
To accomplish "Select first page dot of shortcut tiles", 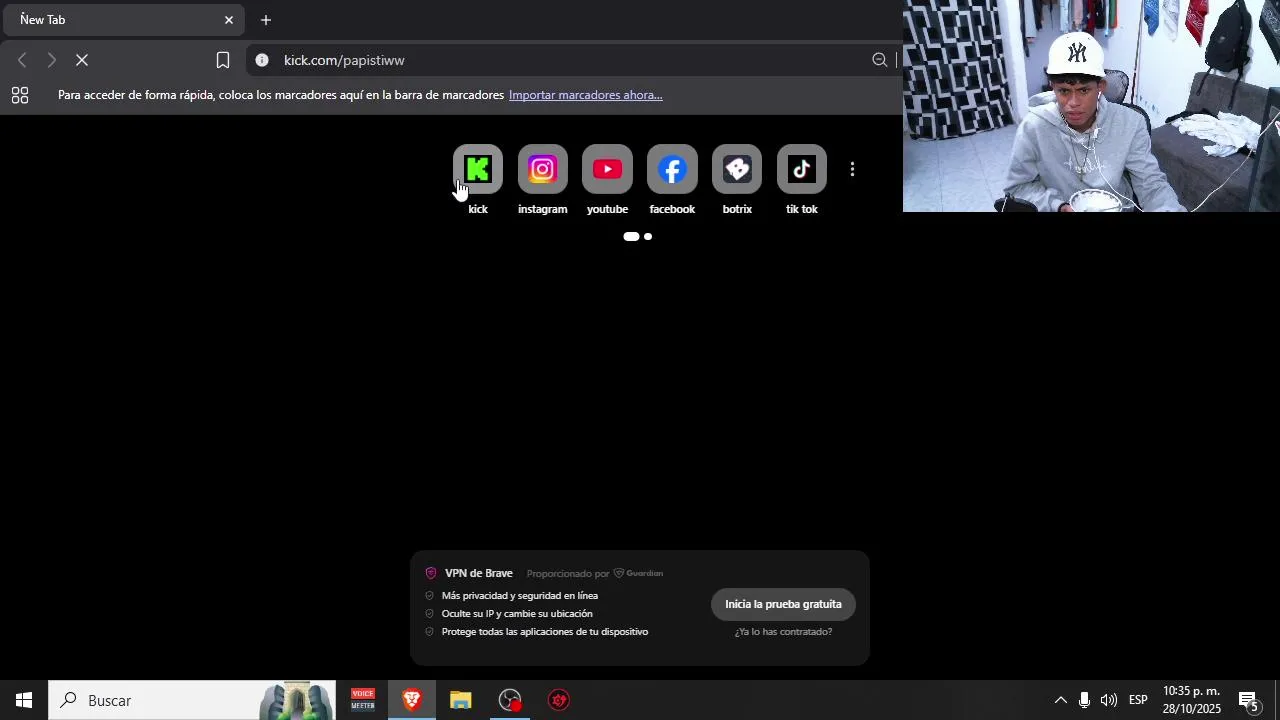I will [x=631, y=237].
